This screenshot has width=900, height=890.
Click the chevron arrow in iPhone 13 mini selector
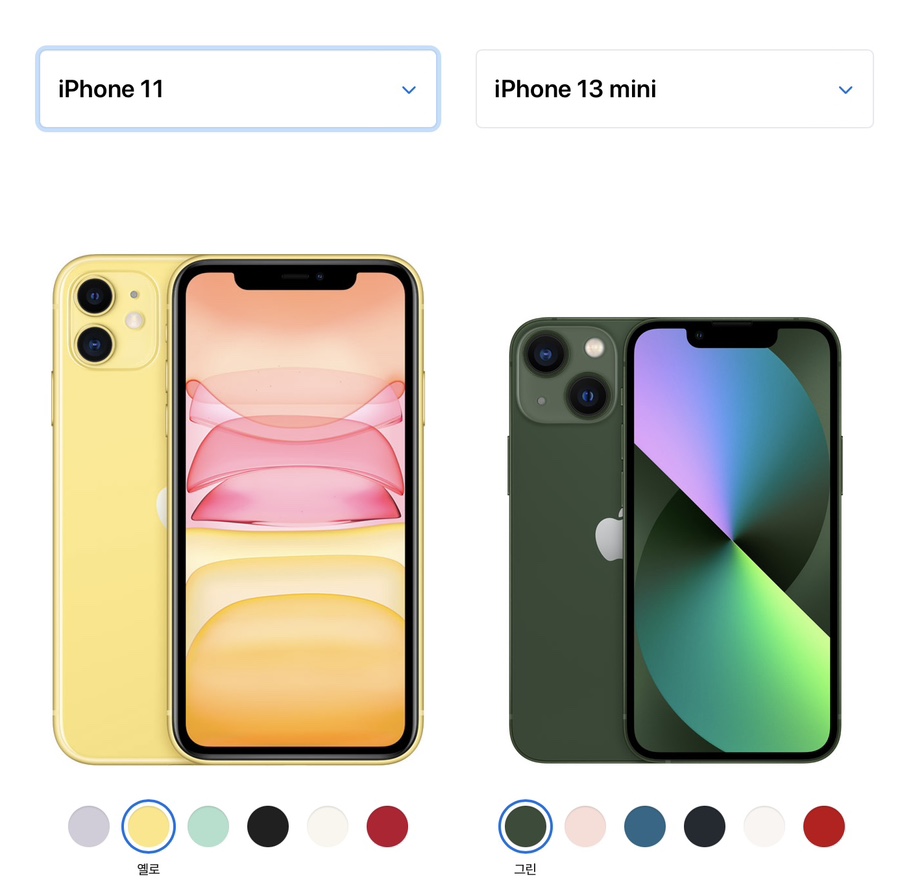(845, 90)
